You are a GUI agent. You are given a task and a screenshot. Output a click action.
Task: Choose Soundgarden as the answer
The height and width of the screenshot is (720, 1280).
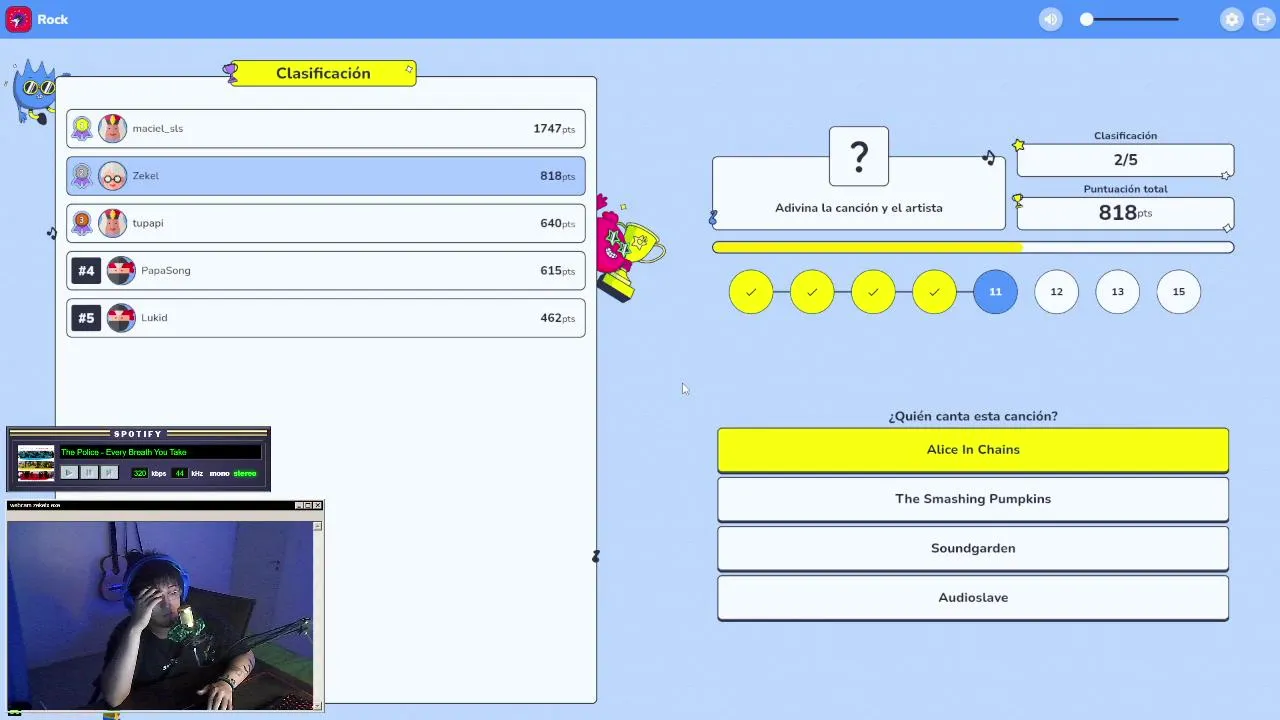pyautogui.click(x=973, y=548)
